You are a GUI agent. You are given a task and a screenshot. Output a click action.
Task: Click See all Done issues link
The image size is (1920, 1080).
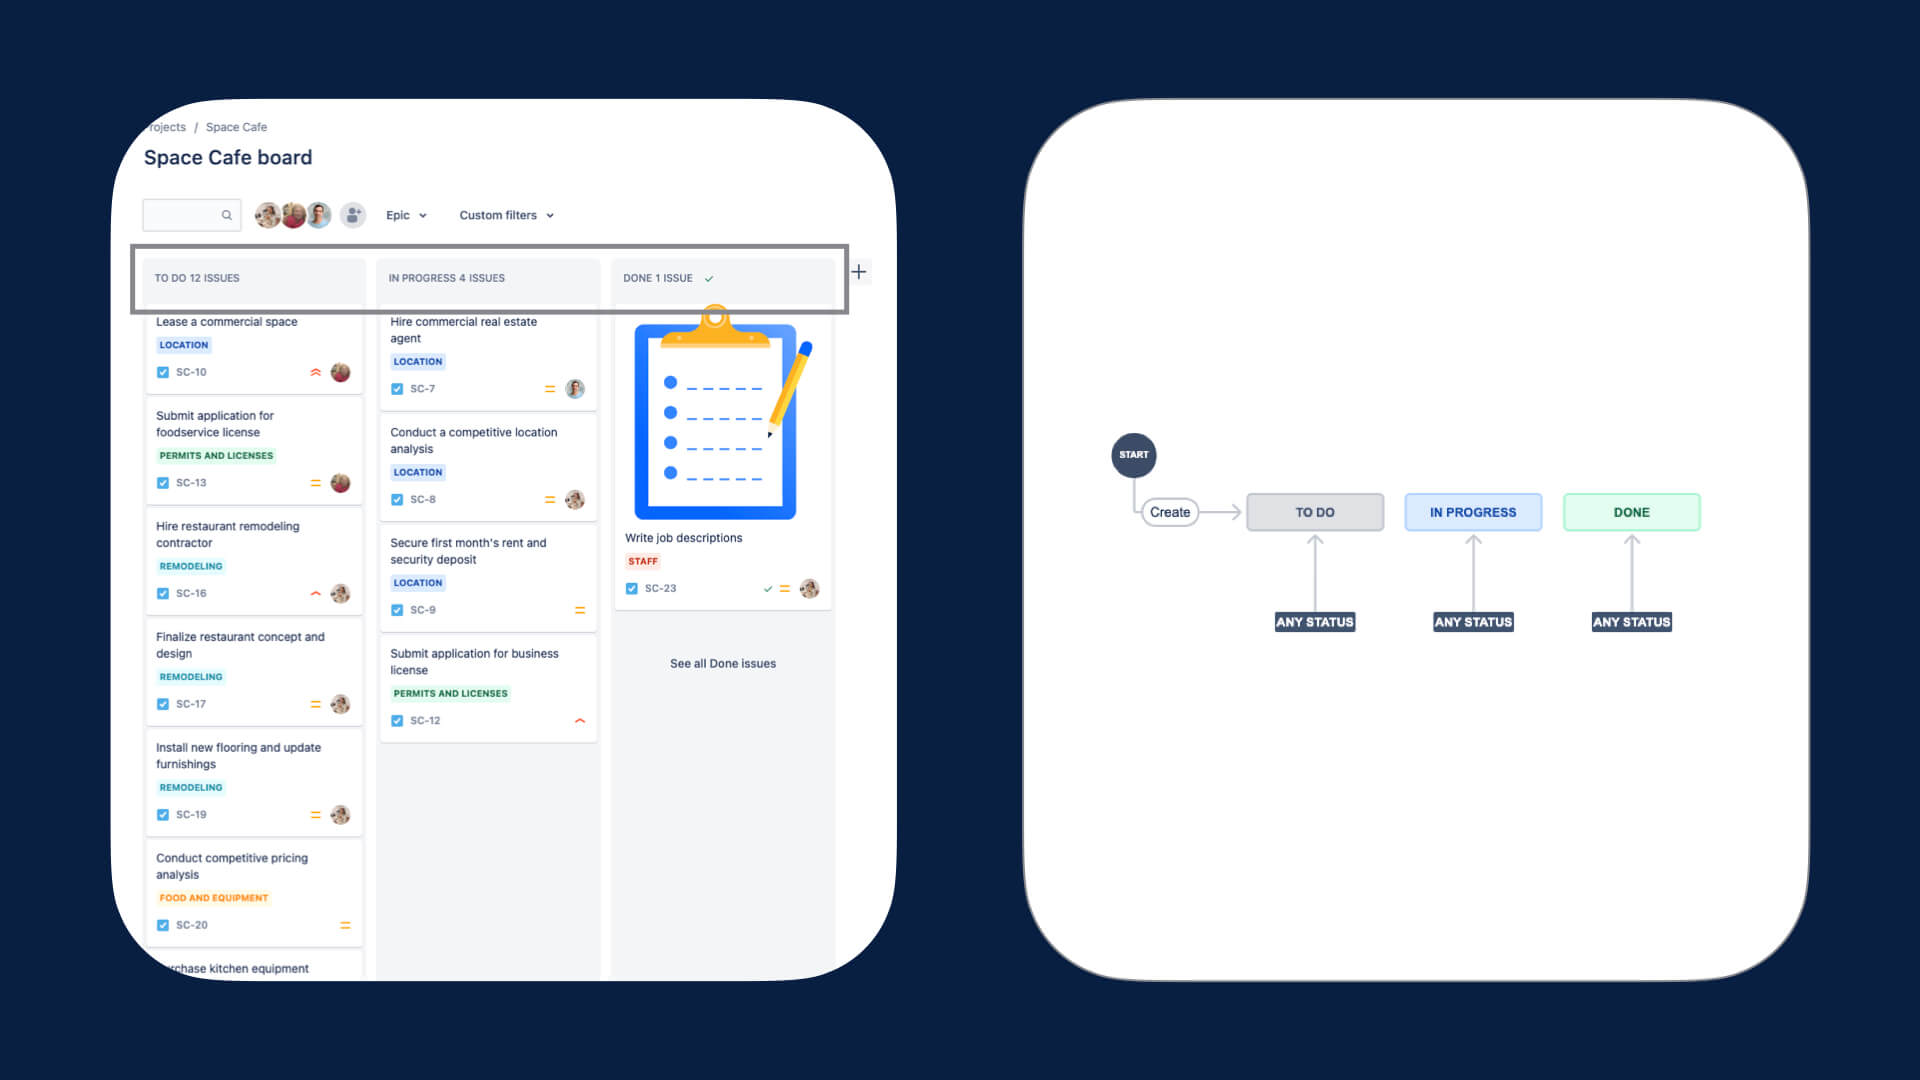721,662
